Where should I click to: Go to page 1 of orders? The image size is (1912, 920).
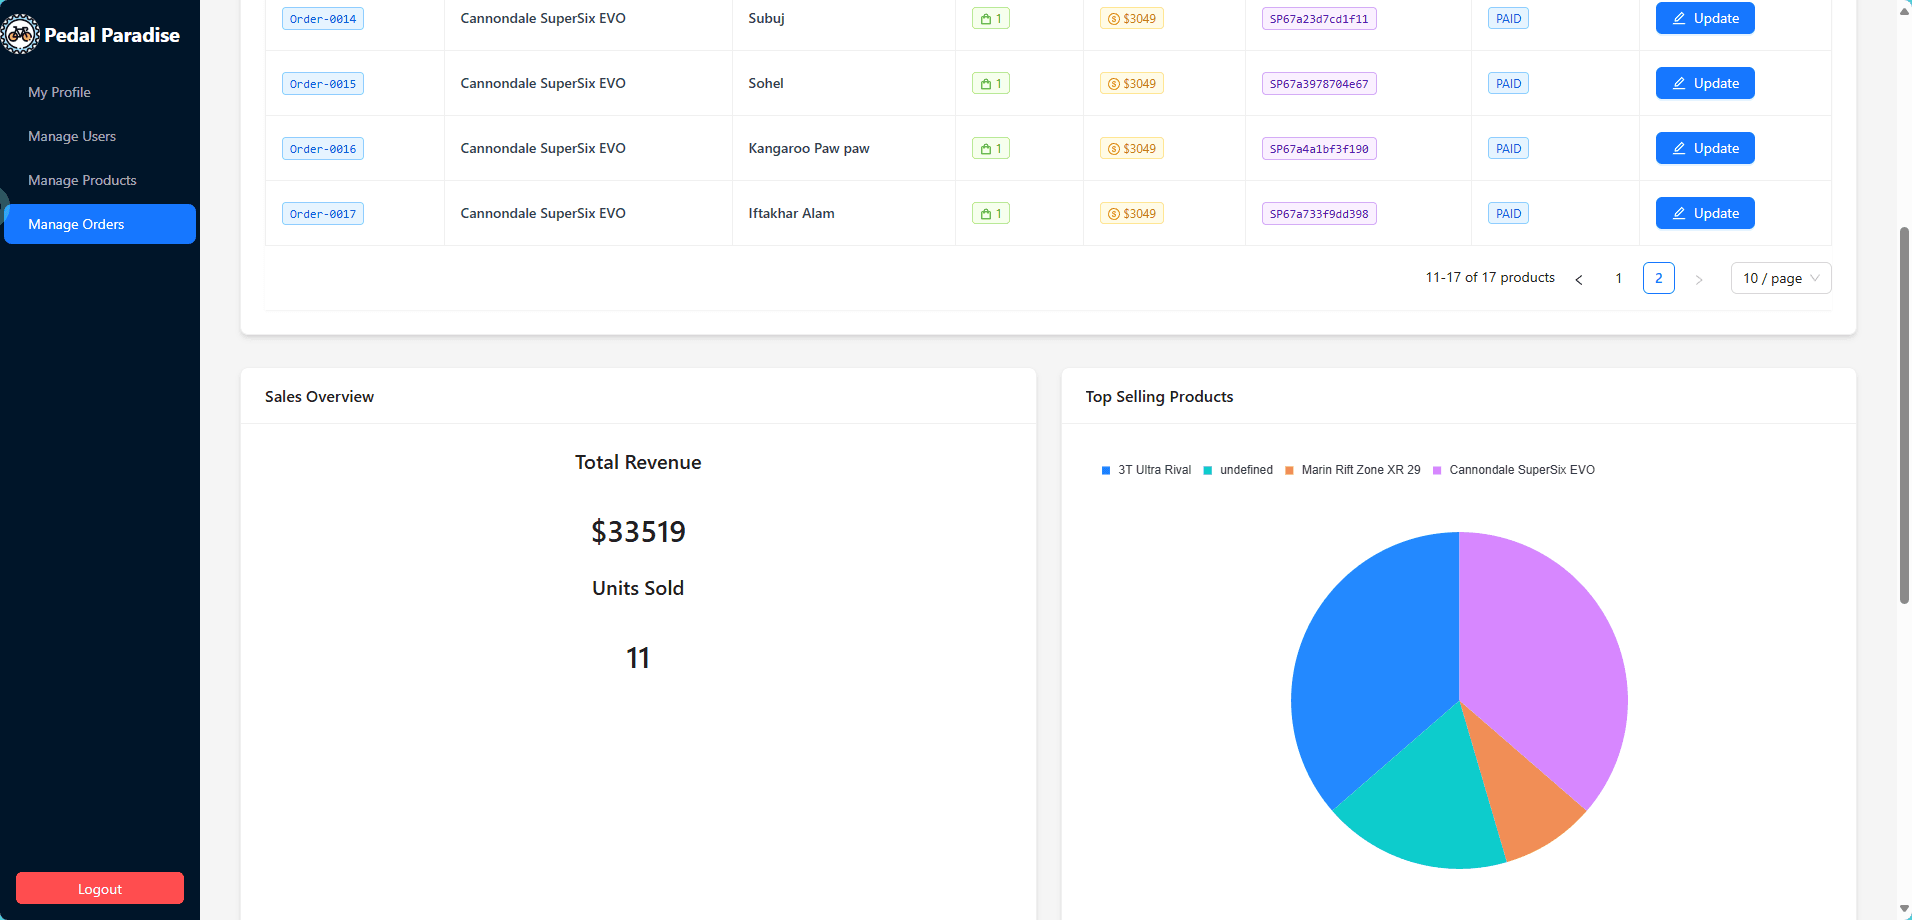[x=1618, y=278]
